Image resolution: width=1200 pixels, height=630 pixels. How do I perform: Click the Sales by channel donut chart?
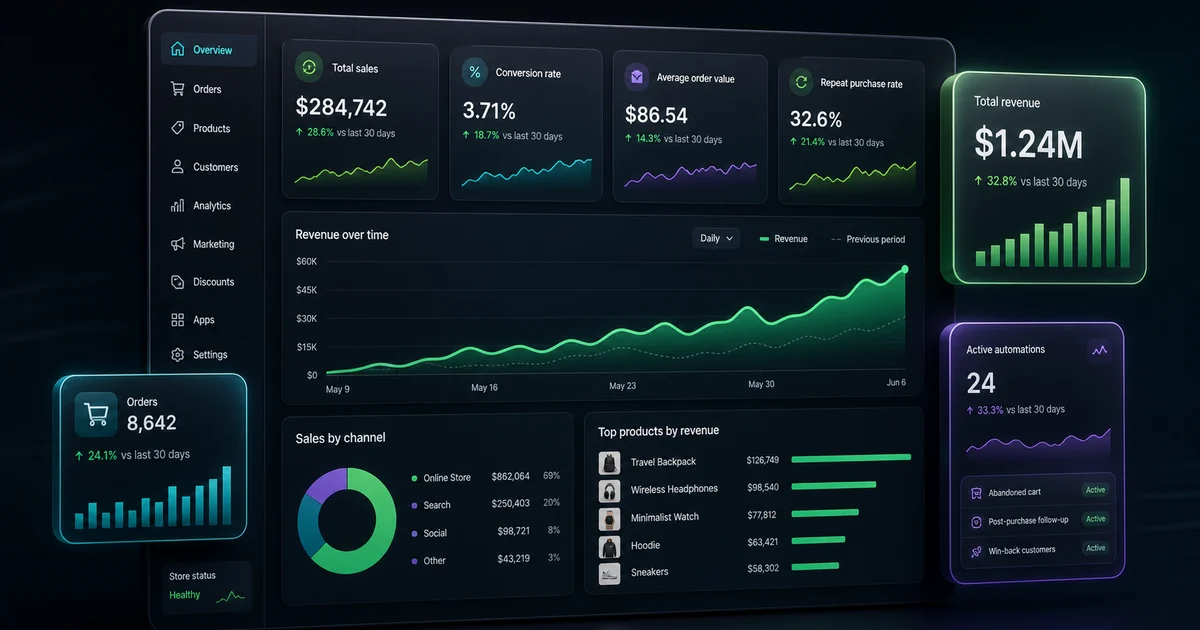[347, 521]
